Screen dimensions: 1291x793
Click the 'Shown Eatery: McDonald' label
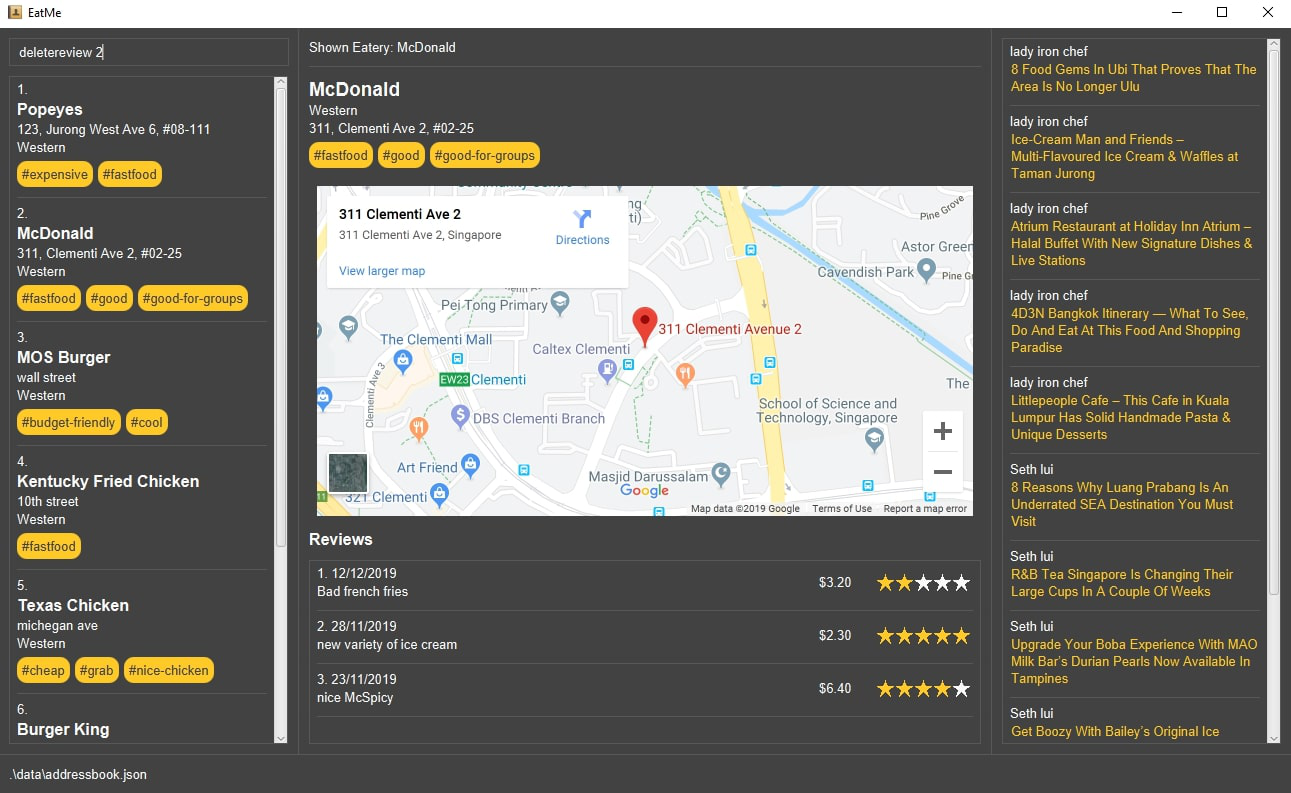pos(382,47)
